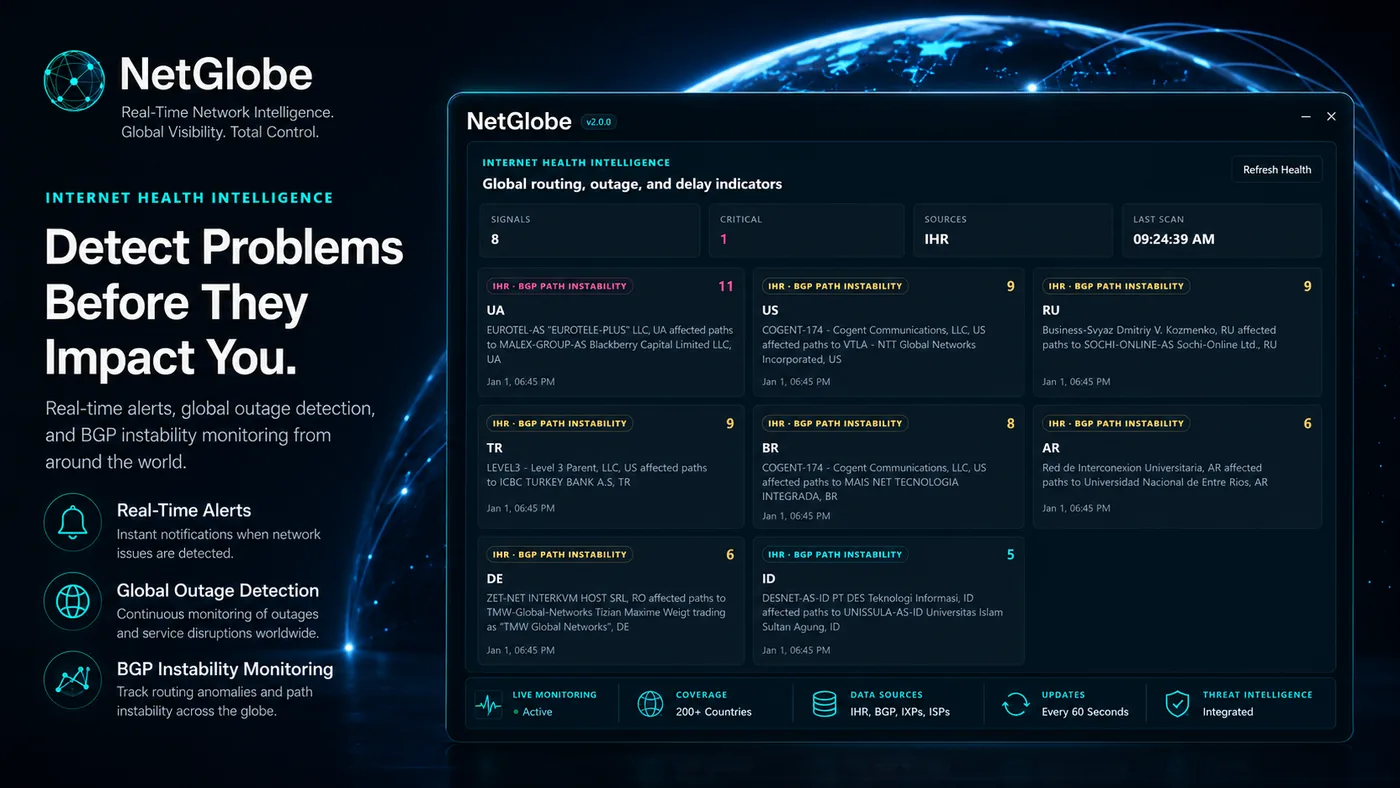Click the Global Outage Detection feature title

[218, 590]
